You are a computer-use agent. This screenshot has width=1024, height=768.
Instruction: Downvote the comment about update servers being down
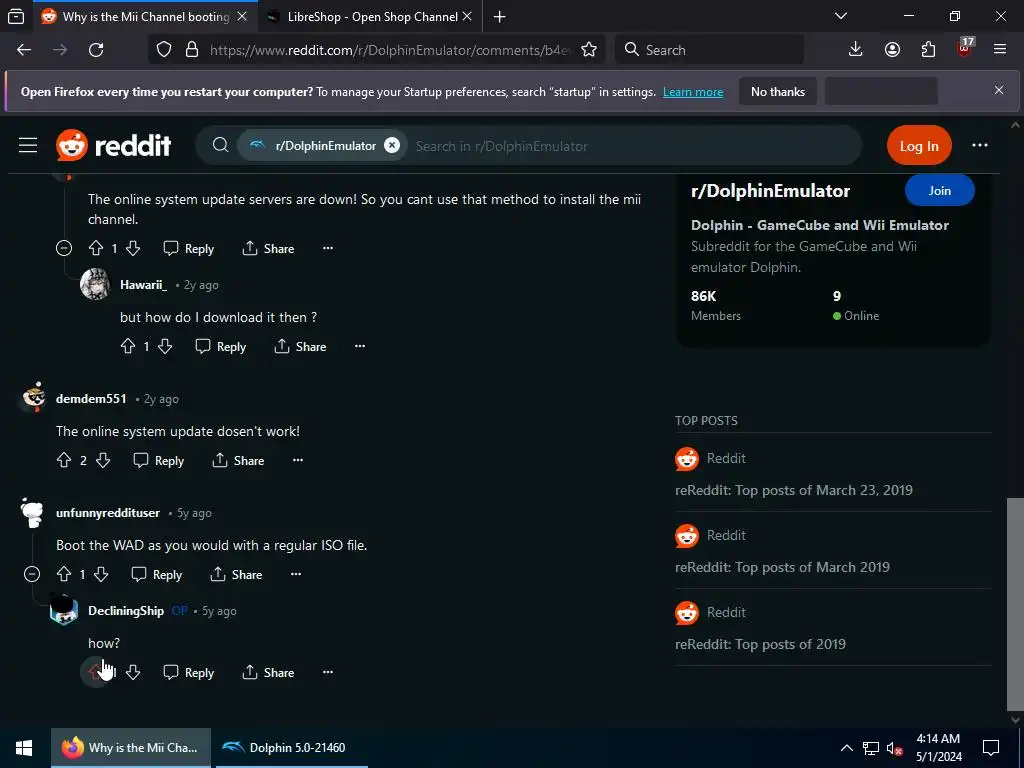pos(133,248)
